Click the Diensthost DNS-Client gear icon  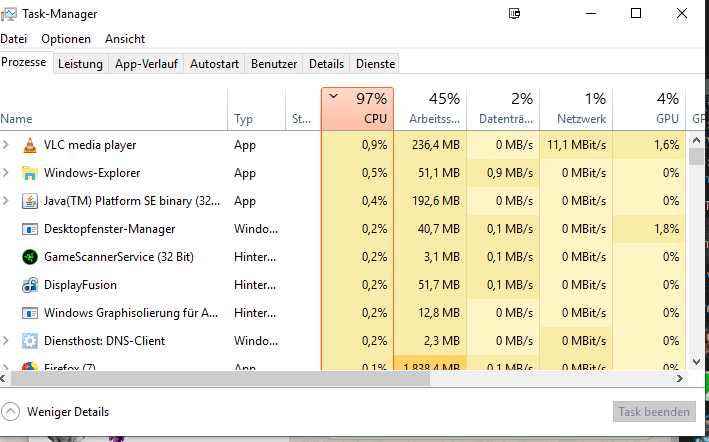30,341
